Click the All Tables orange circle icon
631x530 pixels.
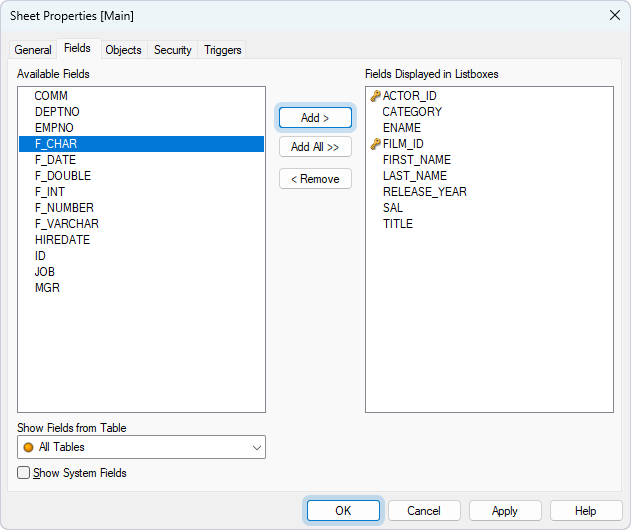29,448
